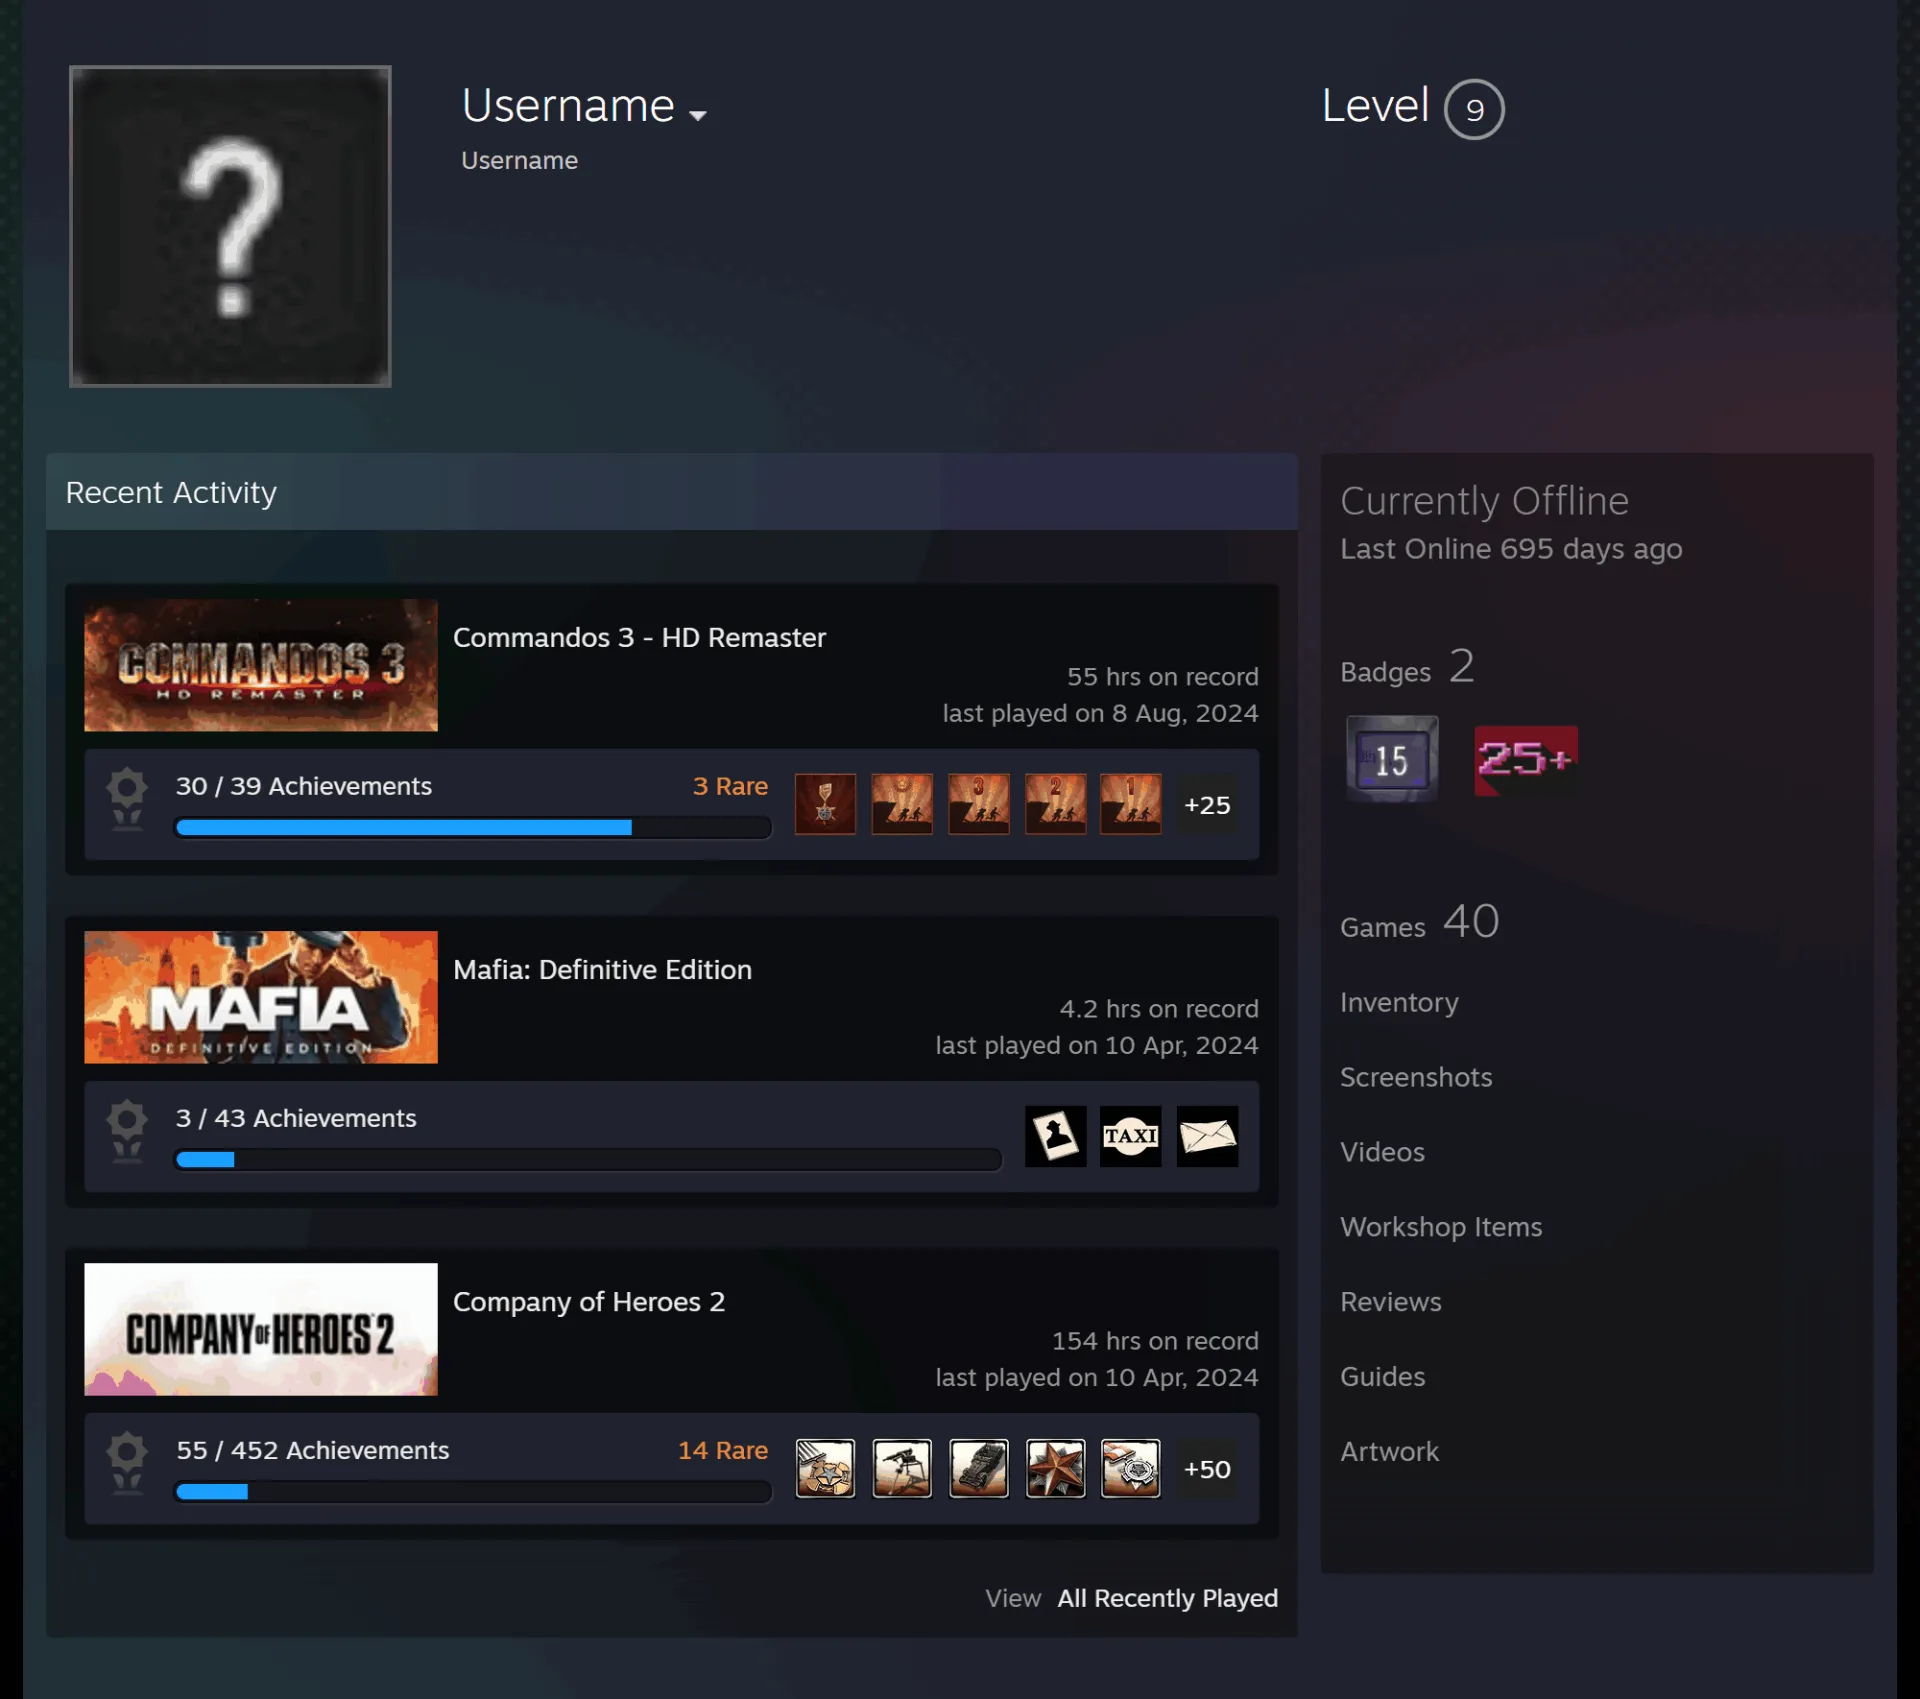Show +50 more Company of Heroes achievements
The height and width of the screenshot is (1699, 1920).
pos(1207,1468)
